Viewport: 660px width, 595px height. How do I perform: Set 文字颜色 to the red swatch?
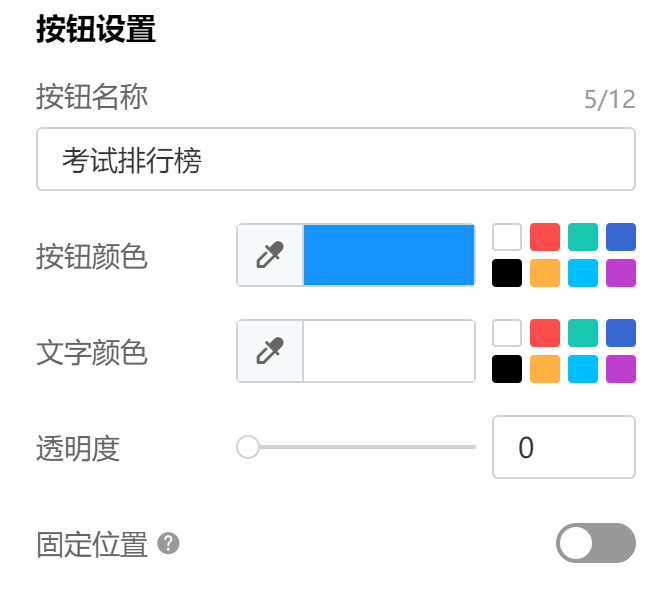(545, 333)
